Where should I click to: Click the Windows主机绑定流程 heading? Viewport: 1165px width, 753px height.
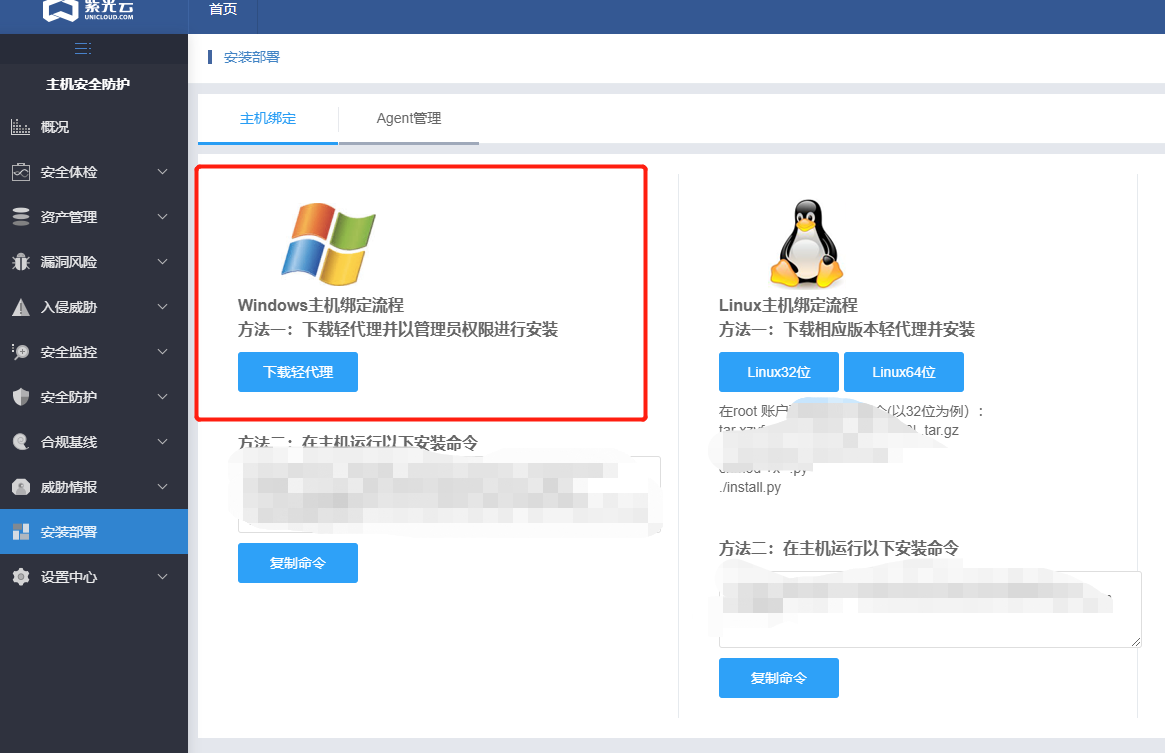coord(321,306)
